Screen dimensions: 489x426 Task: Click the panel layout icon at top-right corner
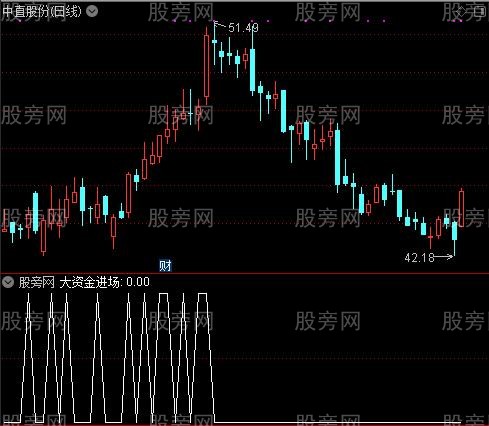point(481,12)
